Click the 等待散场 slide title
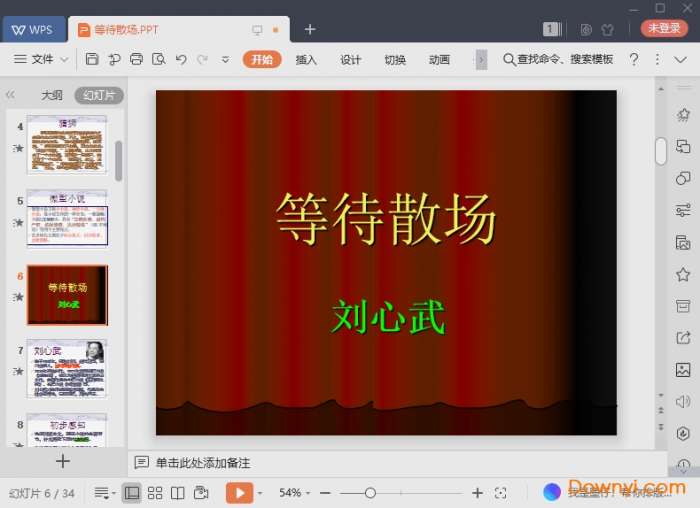The width and height of the screenshot is (700, 508). [x=386, y=219]
